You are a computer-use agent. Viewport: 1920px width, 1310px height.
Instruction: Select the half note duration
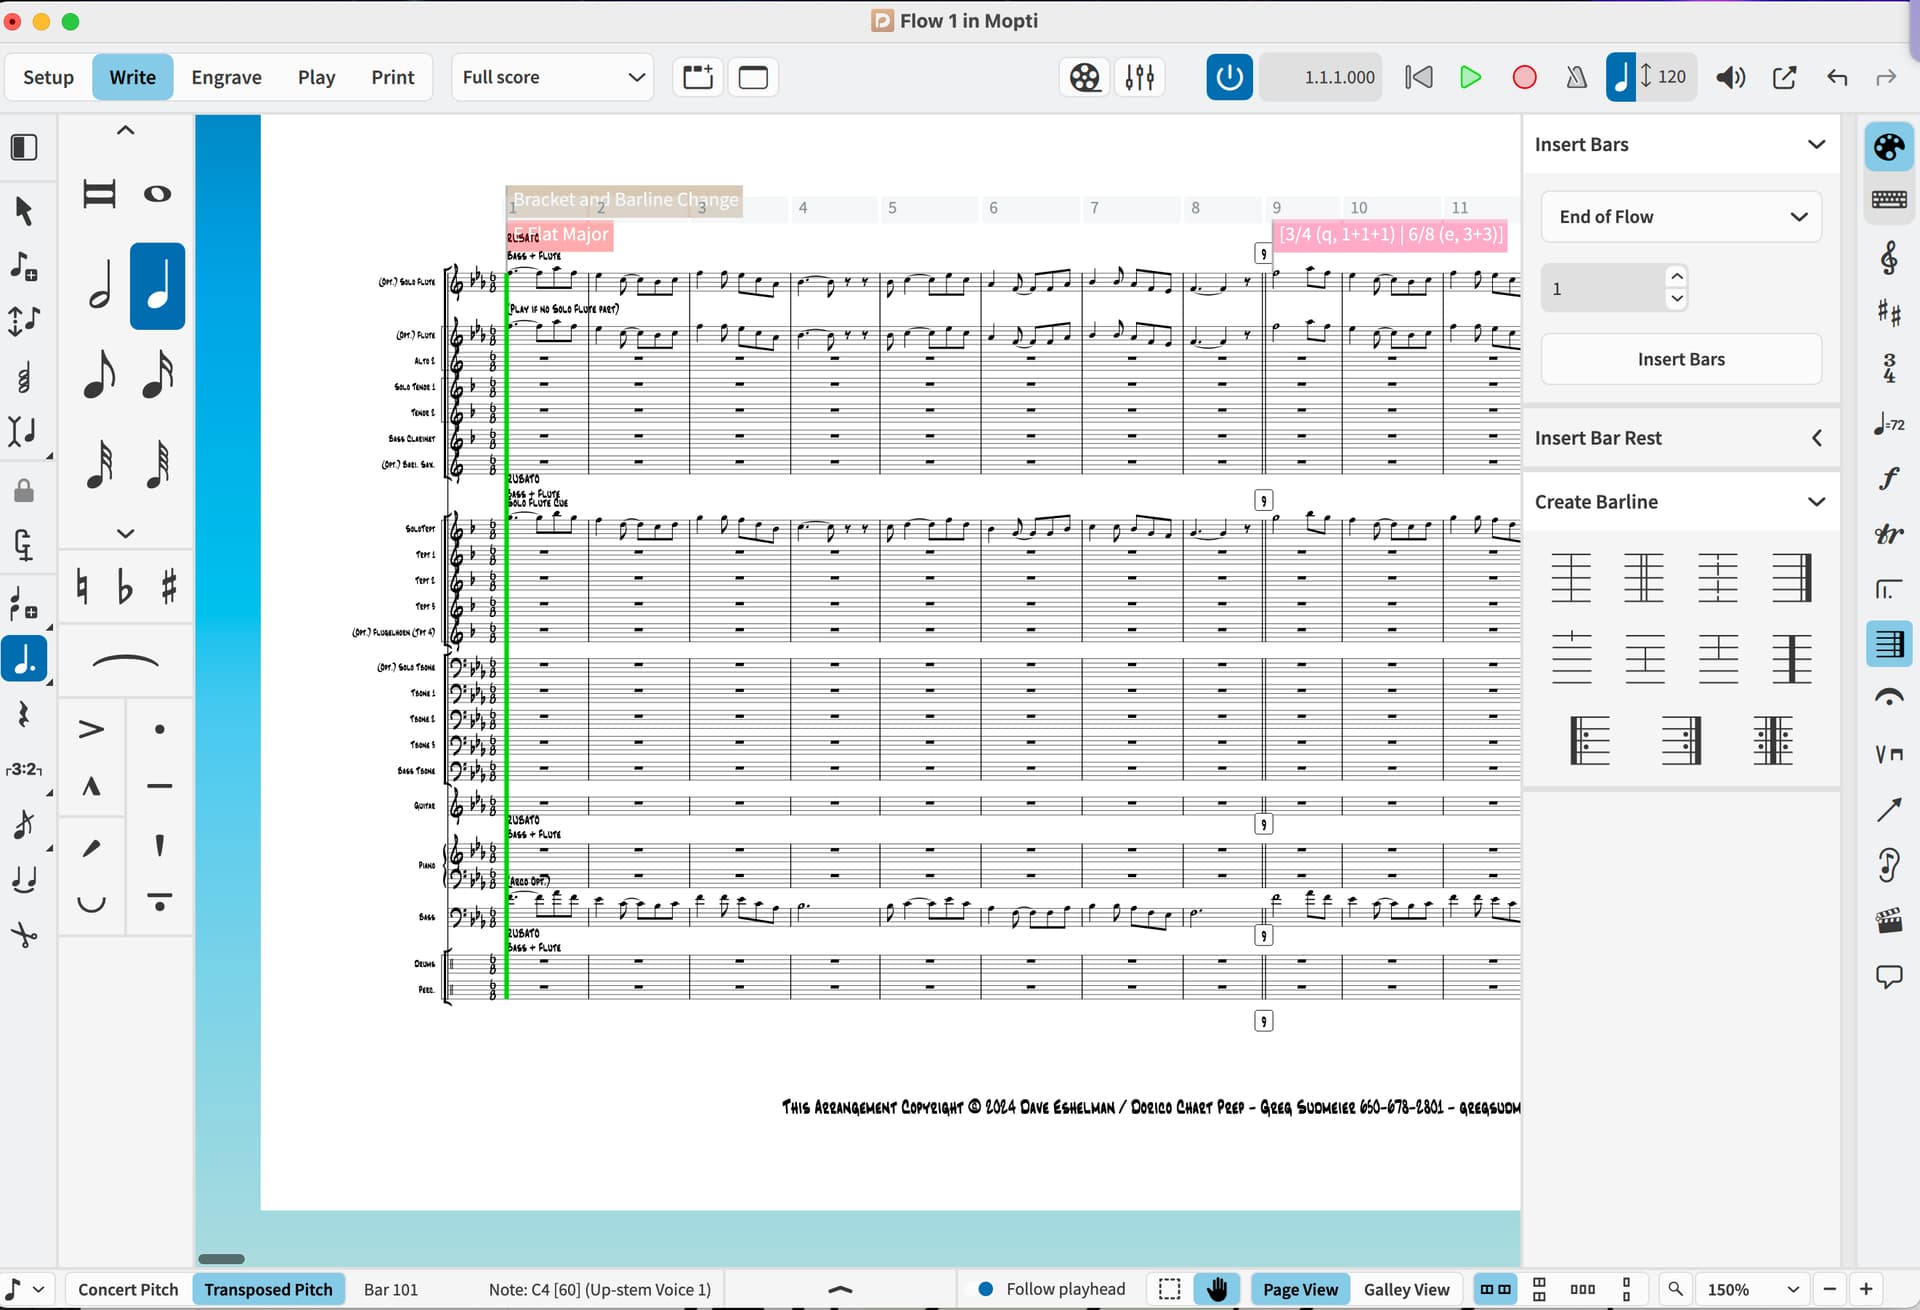point(100,287)
